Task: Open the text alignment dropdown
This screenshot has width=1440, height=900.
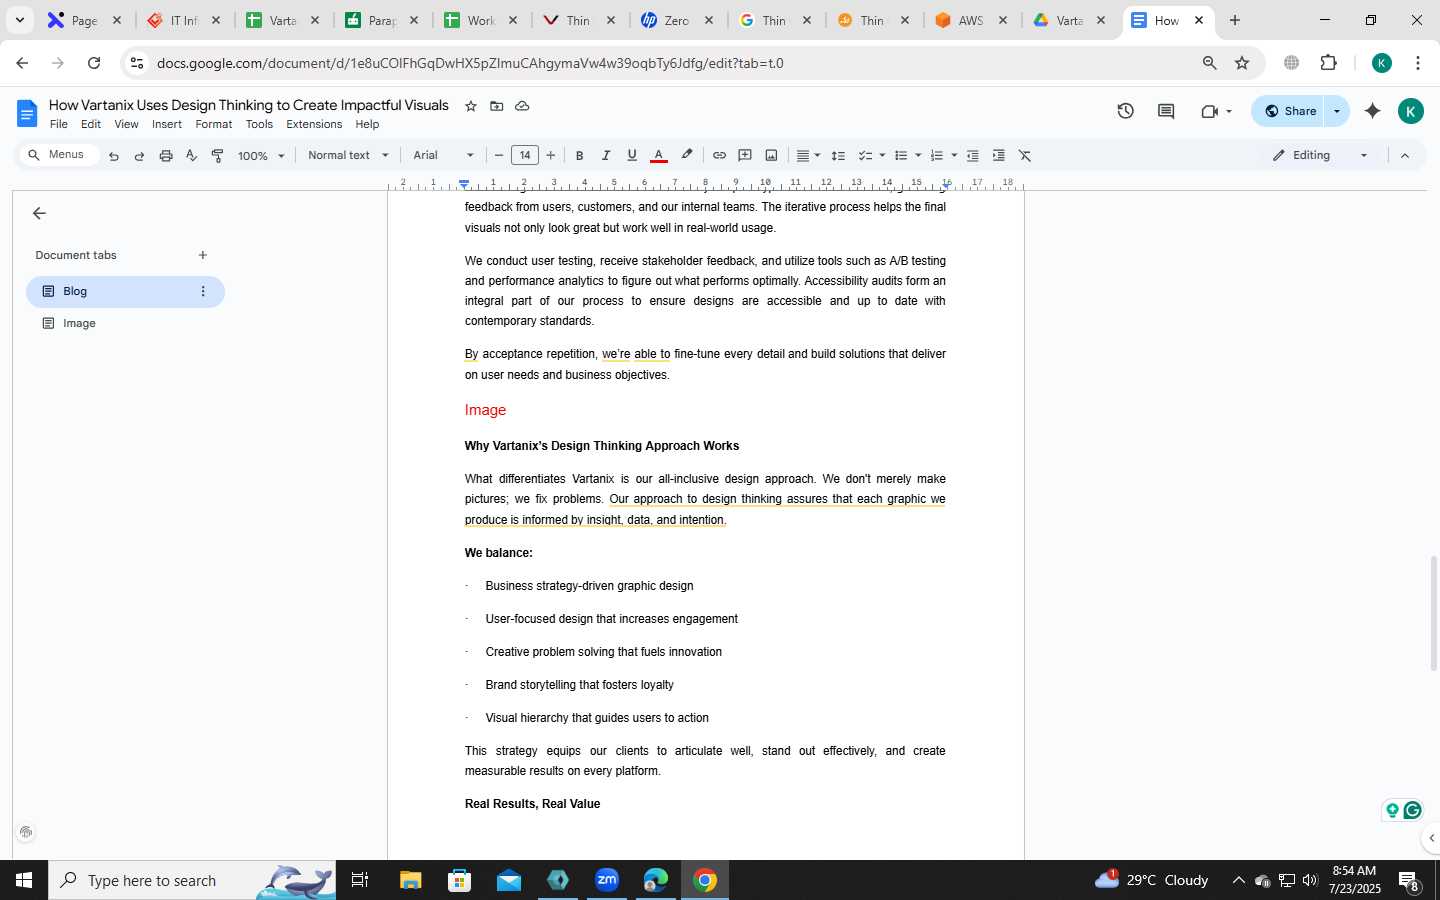Action: pos(808,156)
